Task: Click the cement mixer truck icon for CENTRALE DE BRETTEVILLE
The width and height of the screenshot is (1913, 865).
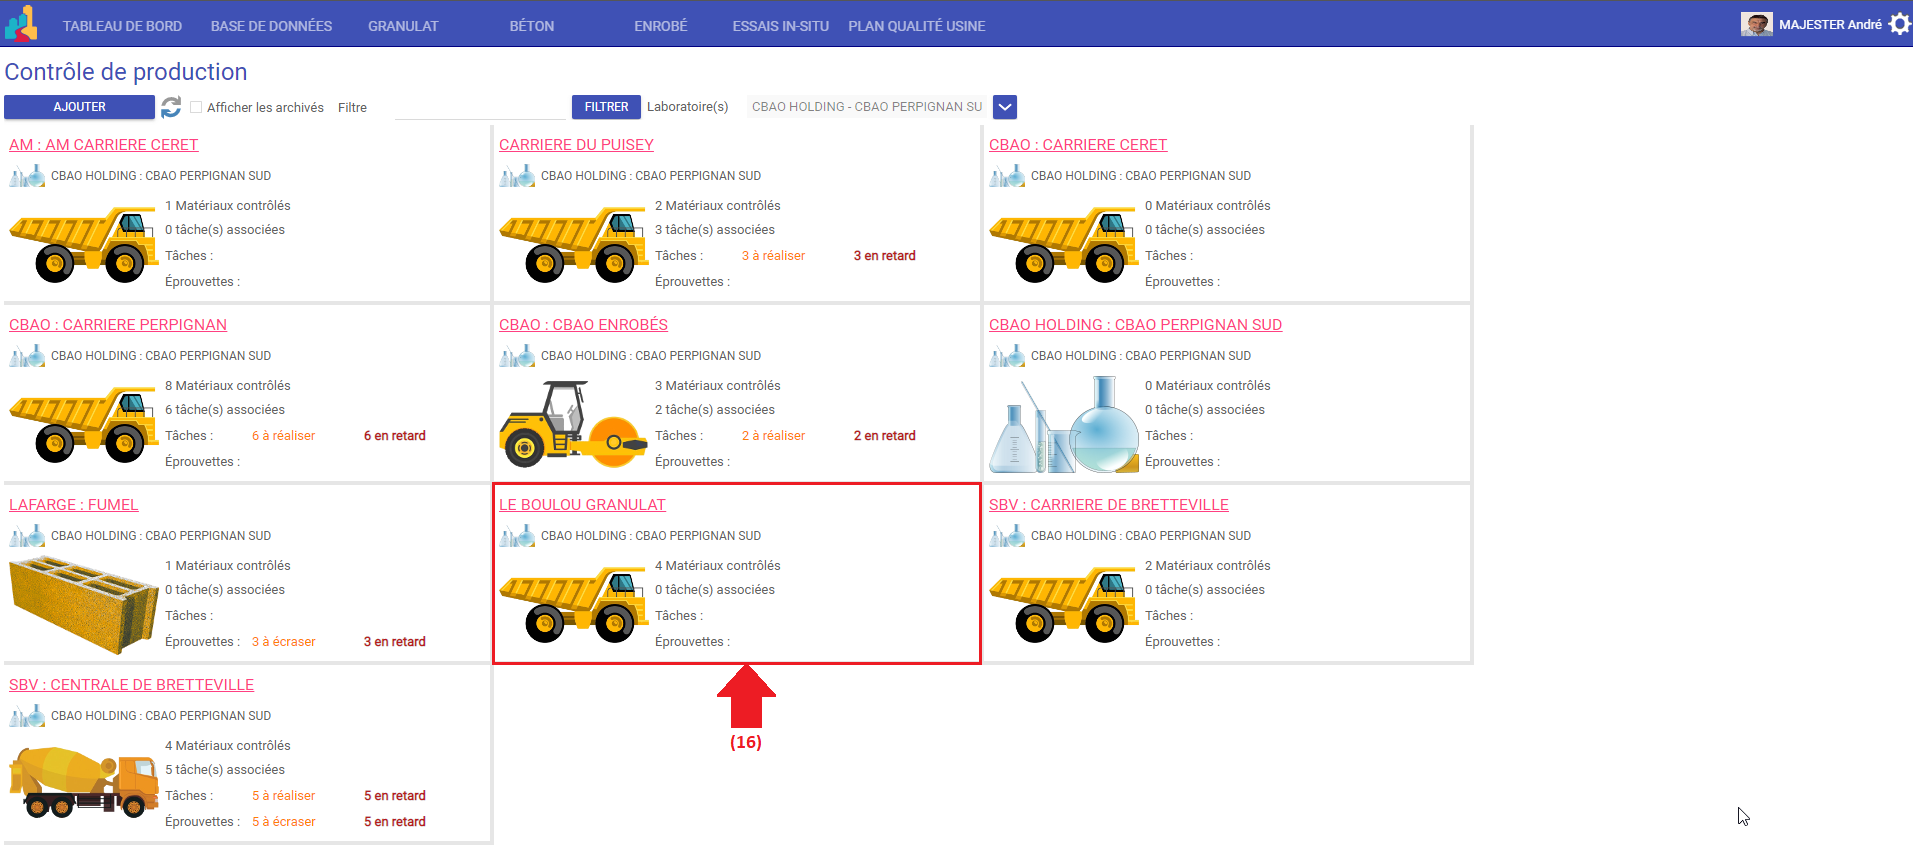Action: [x=83, y=782]
